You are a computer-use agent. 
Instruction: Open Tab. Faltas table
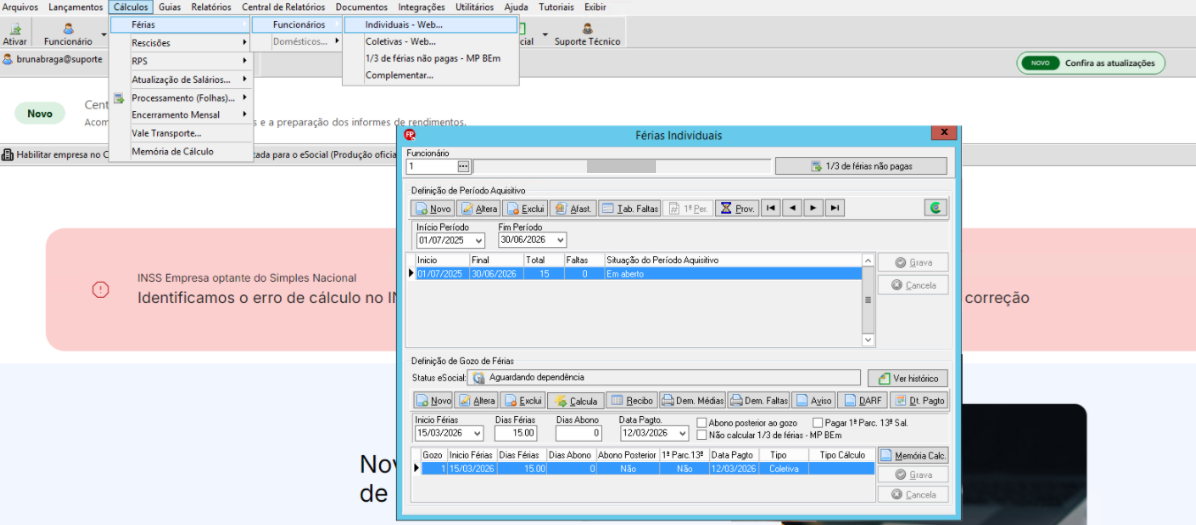629,208
